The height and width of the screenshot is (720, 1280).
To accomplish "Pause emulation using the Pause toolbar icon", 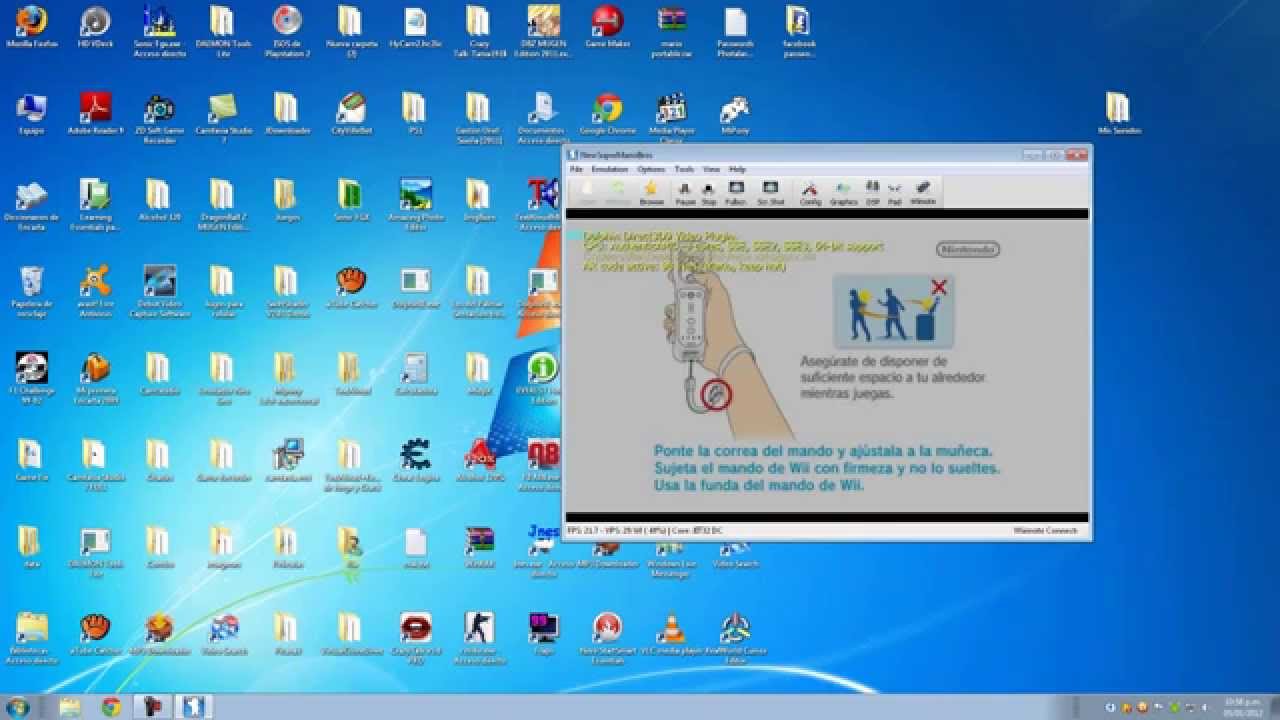I will coord(685,191).
